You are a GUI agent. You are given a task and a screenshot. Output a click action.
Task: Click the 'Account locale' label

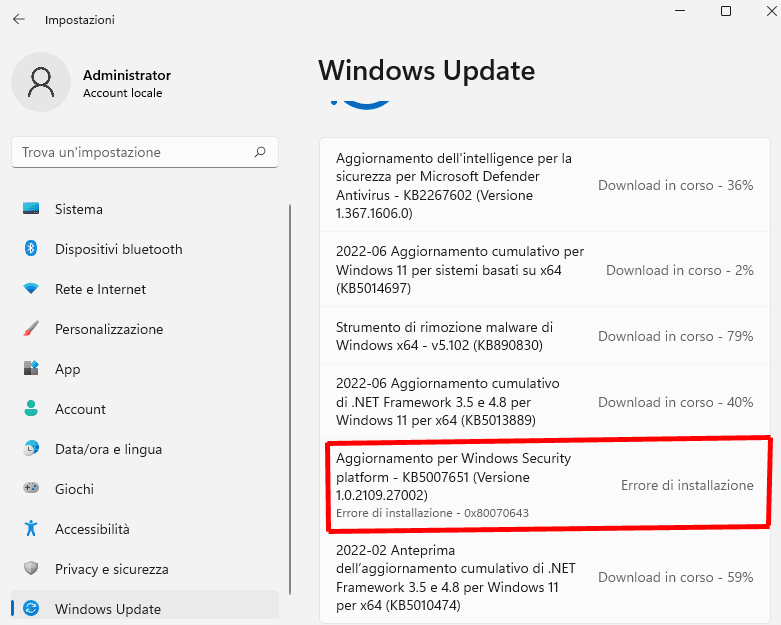[123, 93]
